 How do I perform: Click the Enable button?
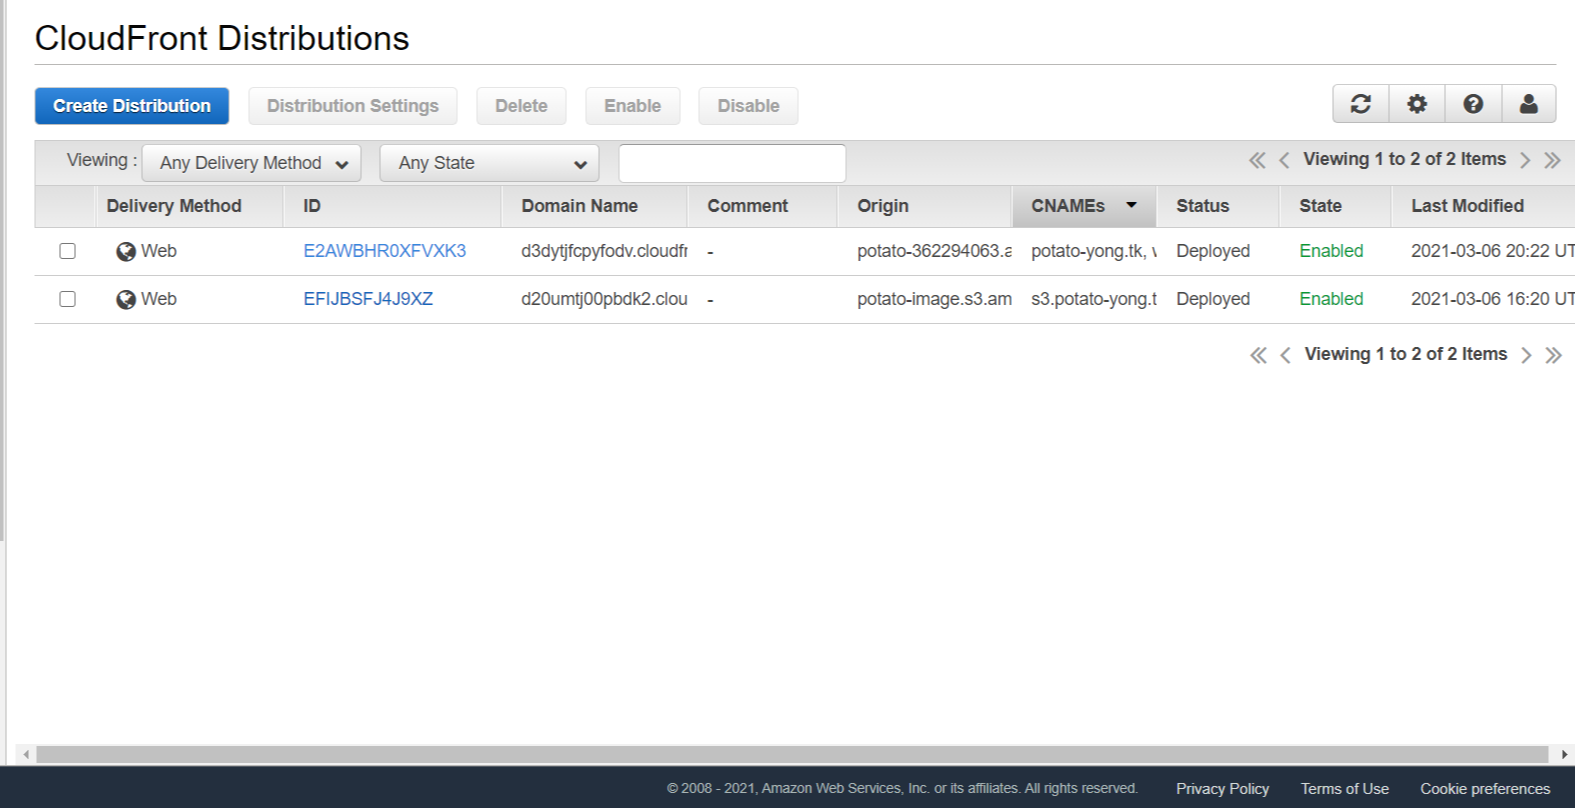point(632,106)
